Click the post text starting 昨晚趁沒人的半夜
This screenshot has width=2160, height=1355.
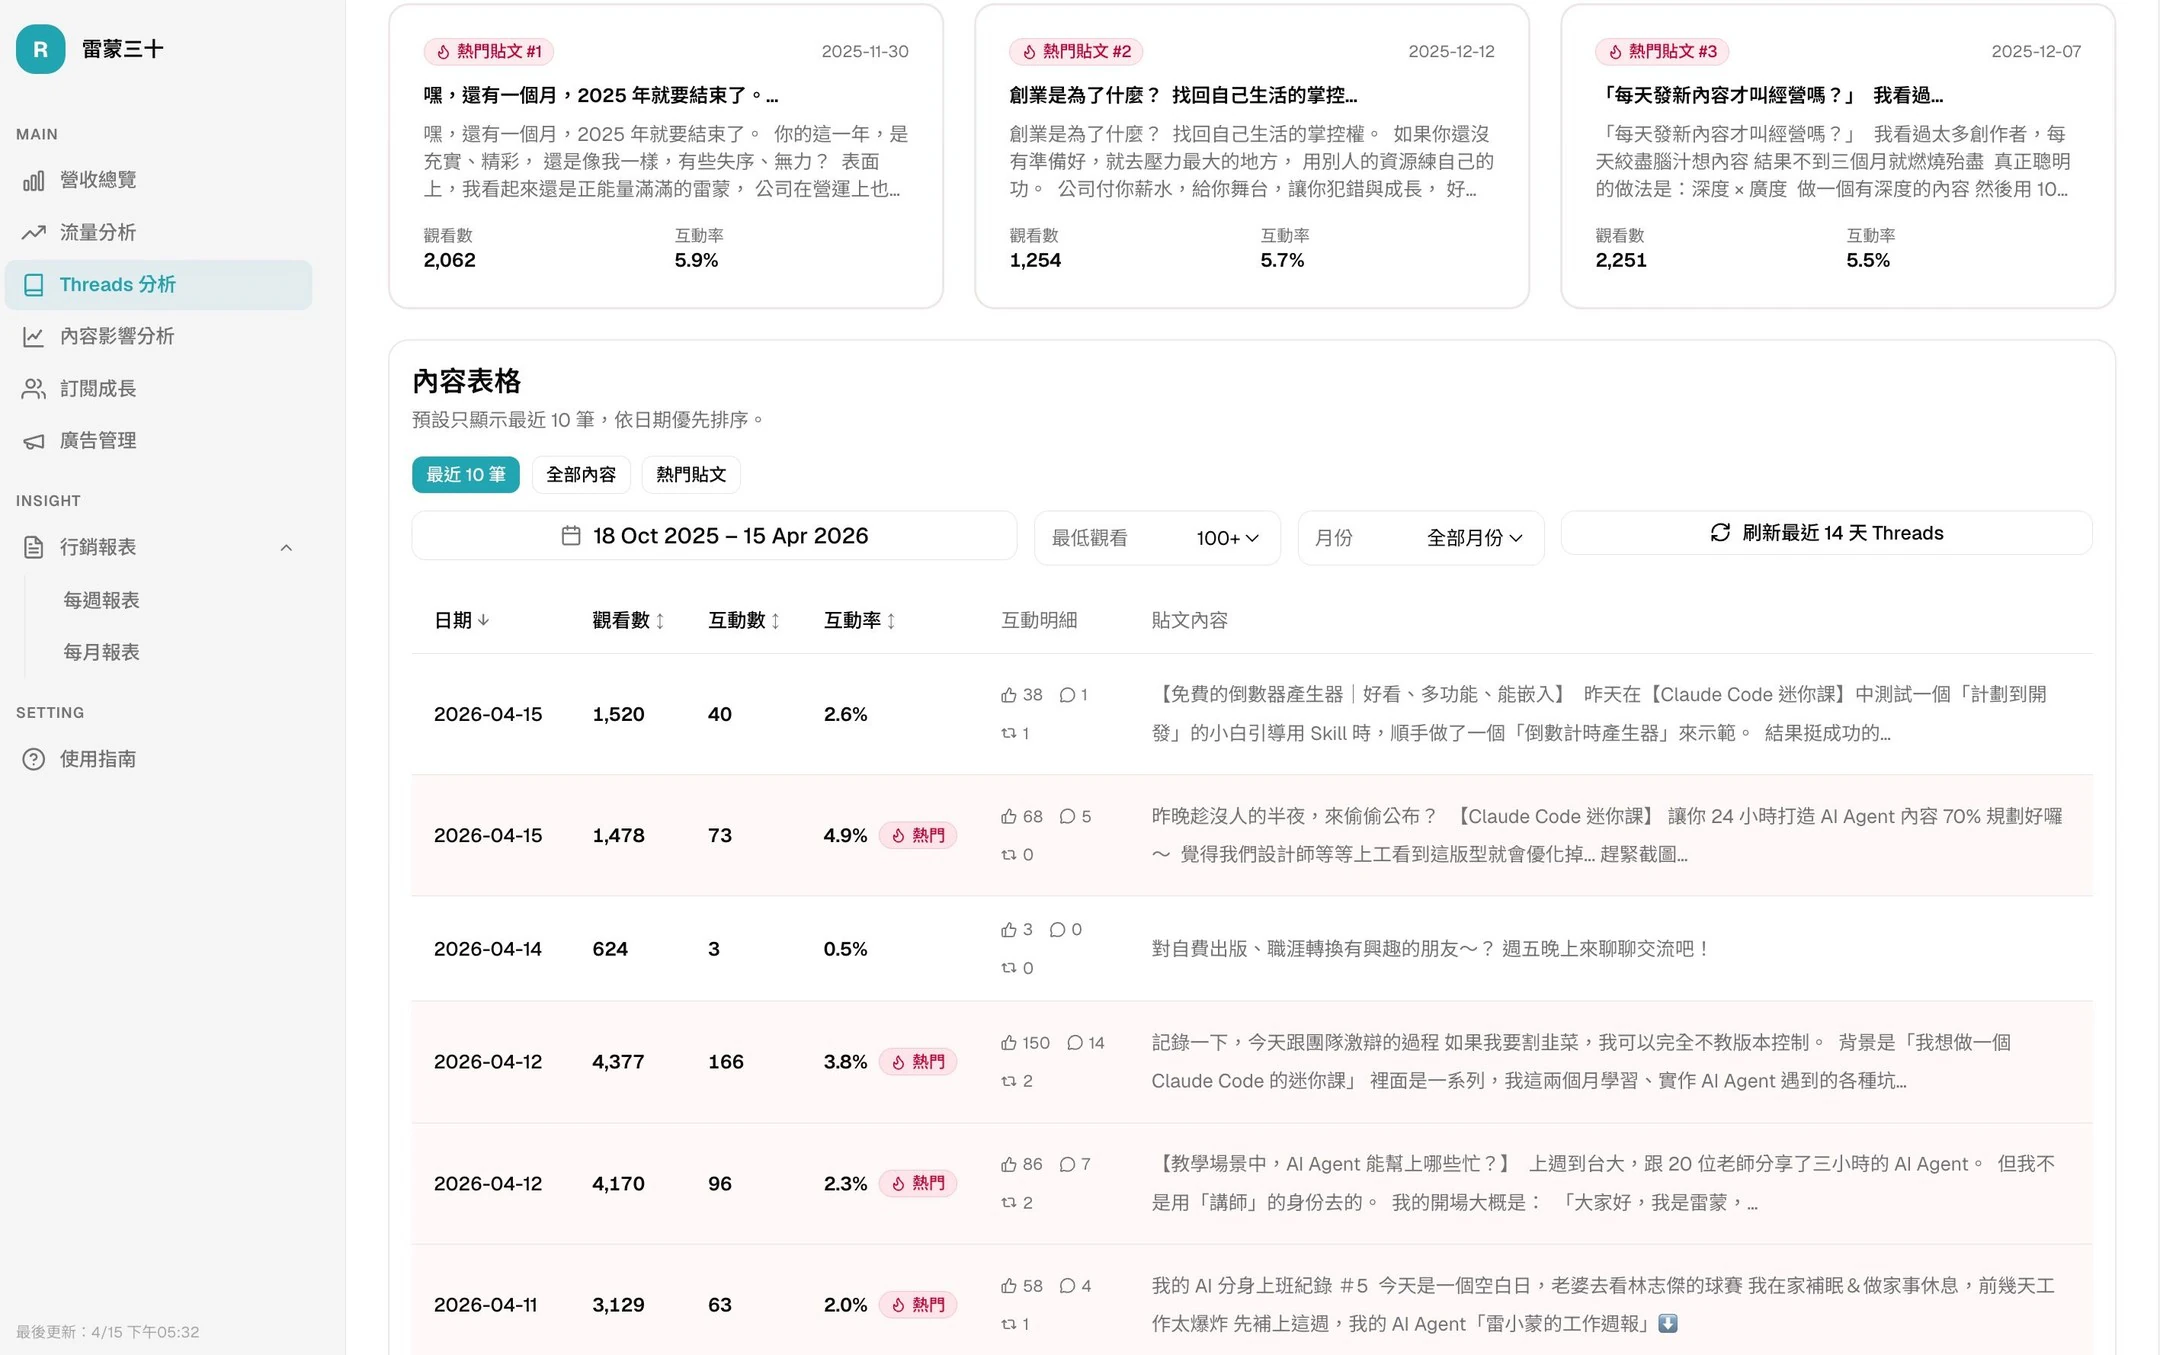pos(1607,835)
